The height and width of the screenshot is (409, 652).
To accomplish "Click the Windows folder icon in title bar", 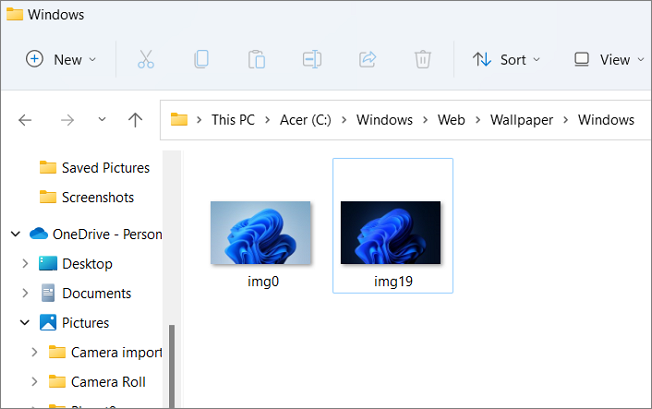I will pos(15,14).
